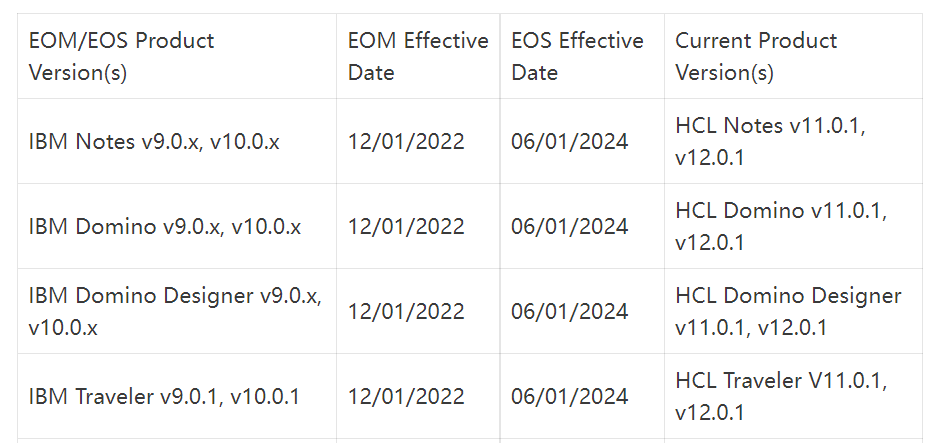The height and width of the screenshot is (443, 927).
Task: Click the 'HCL Domino v11.0.1, v12.0.1' cell
Action: click(781, 227)
